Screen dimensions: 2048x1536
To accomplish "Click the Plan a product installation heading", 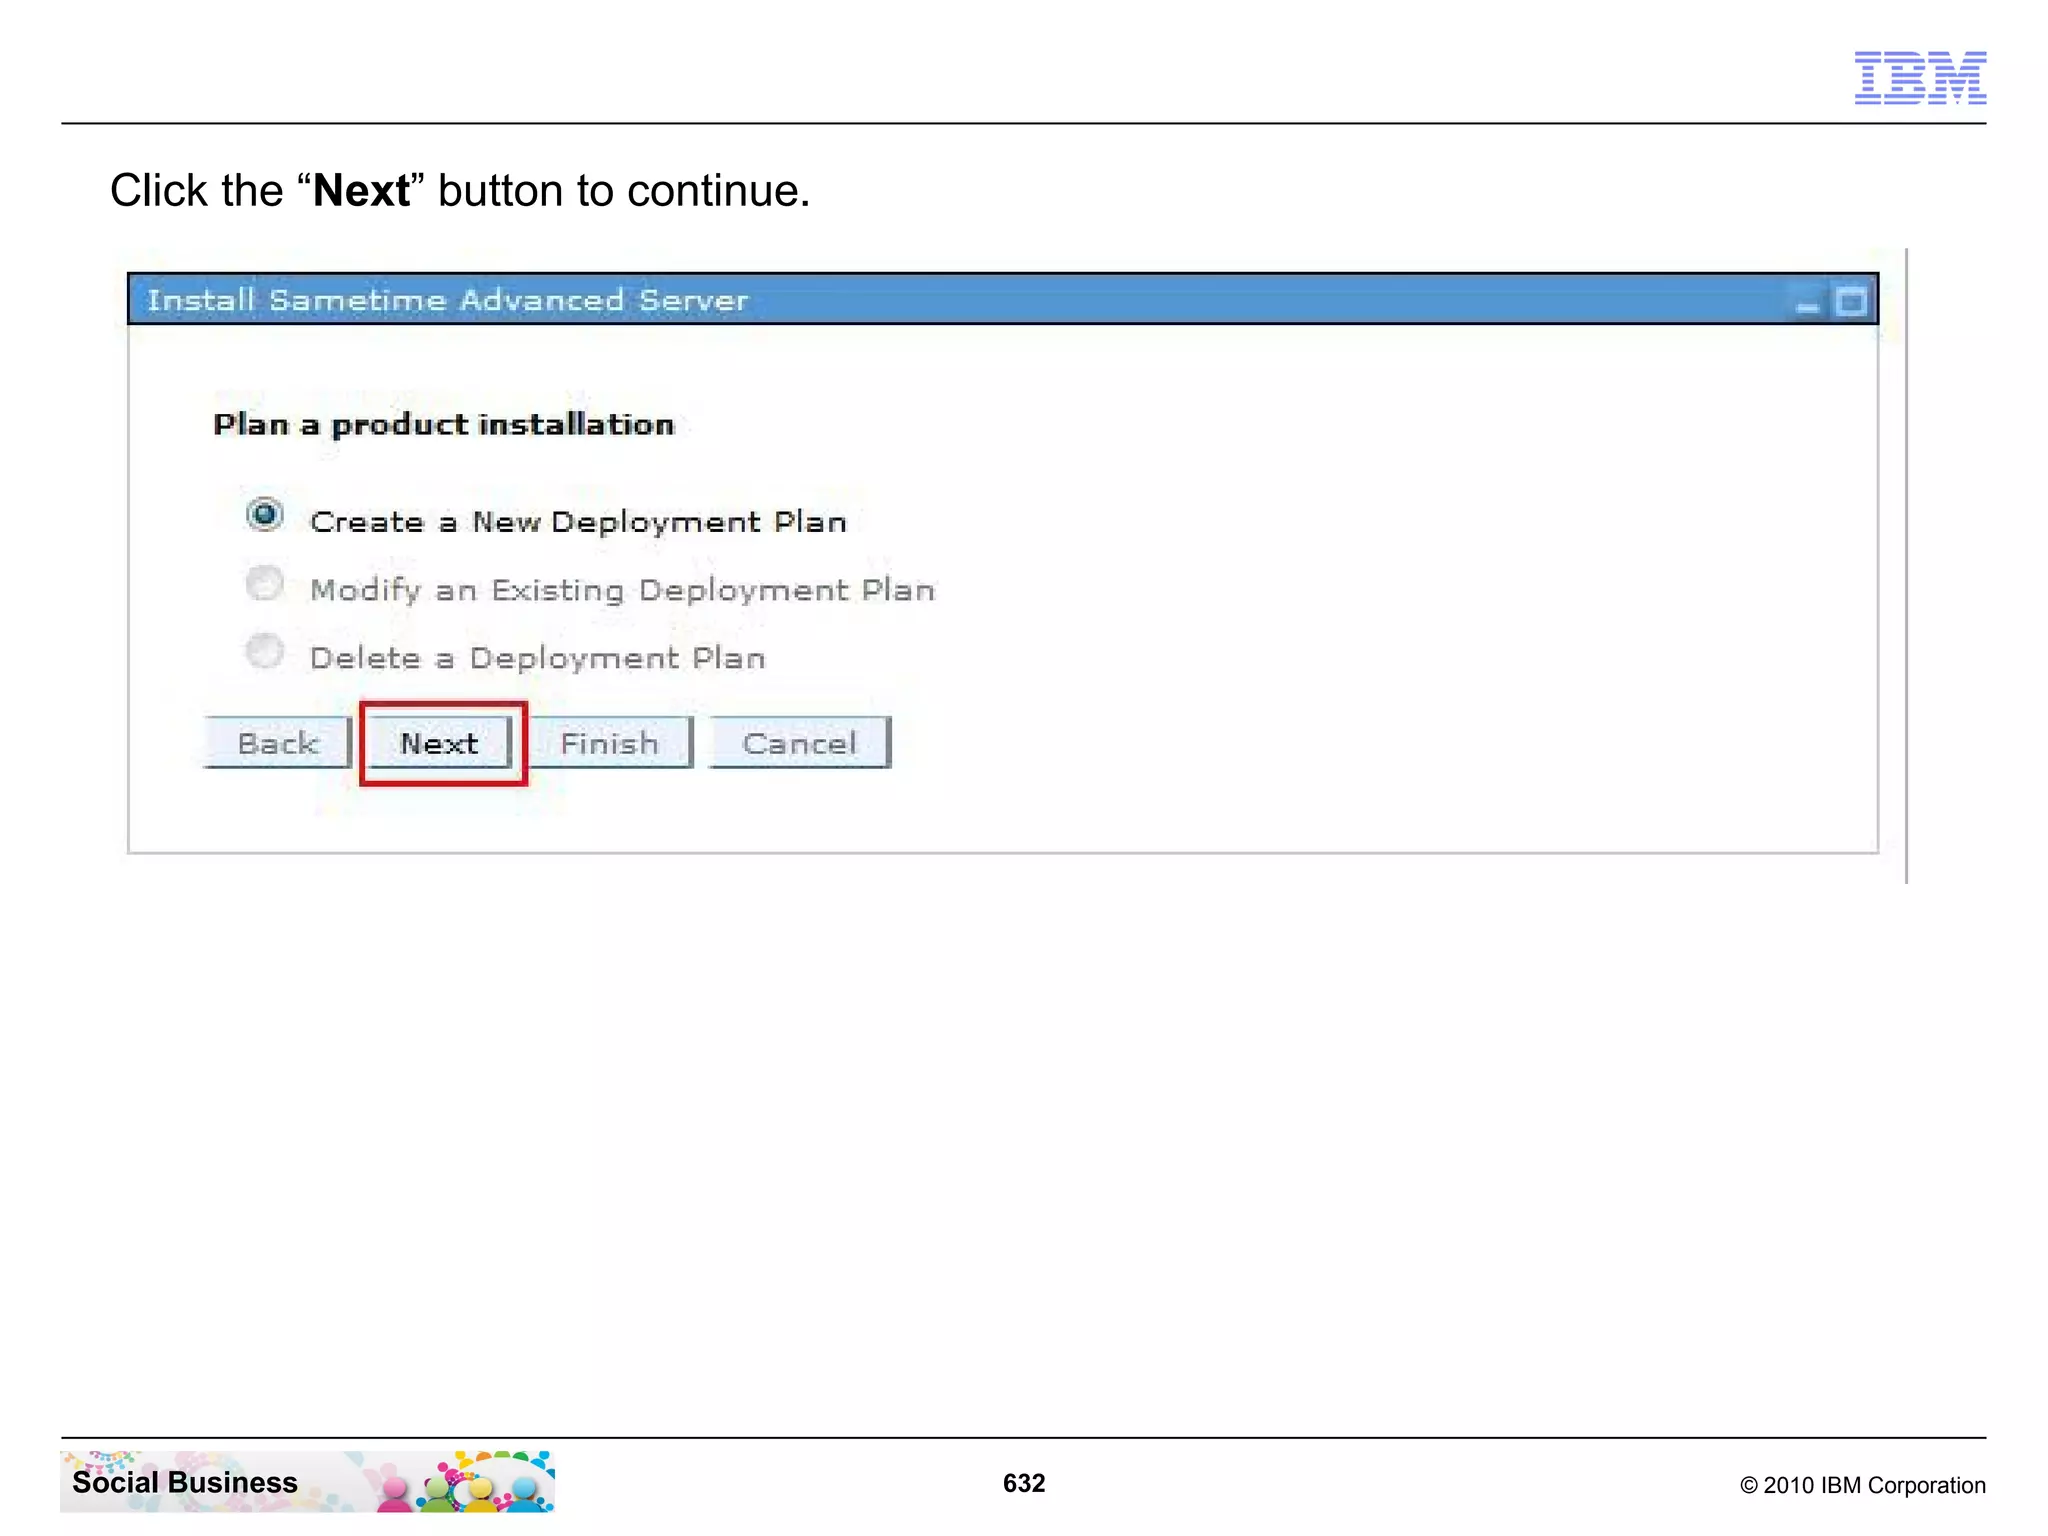I will point(444,425).
